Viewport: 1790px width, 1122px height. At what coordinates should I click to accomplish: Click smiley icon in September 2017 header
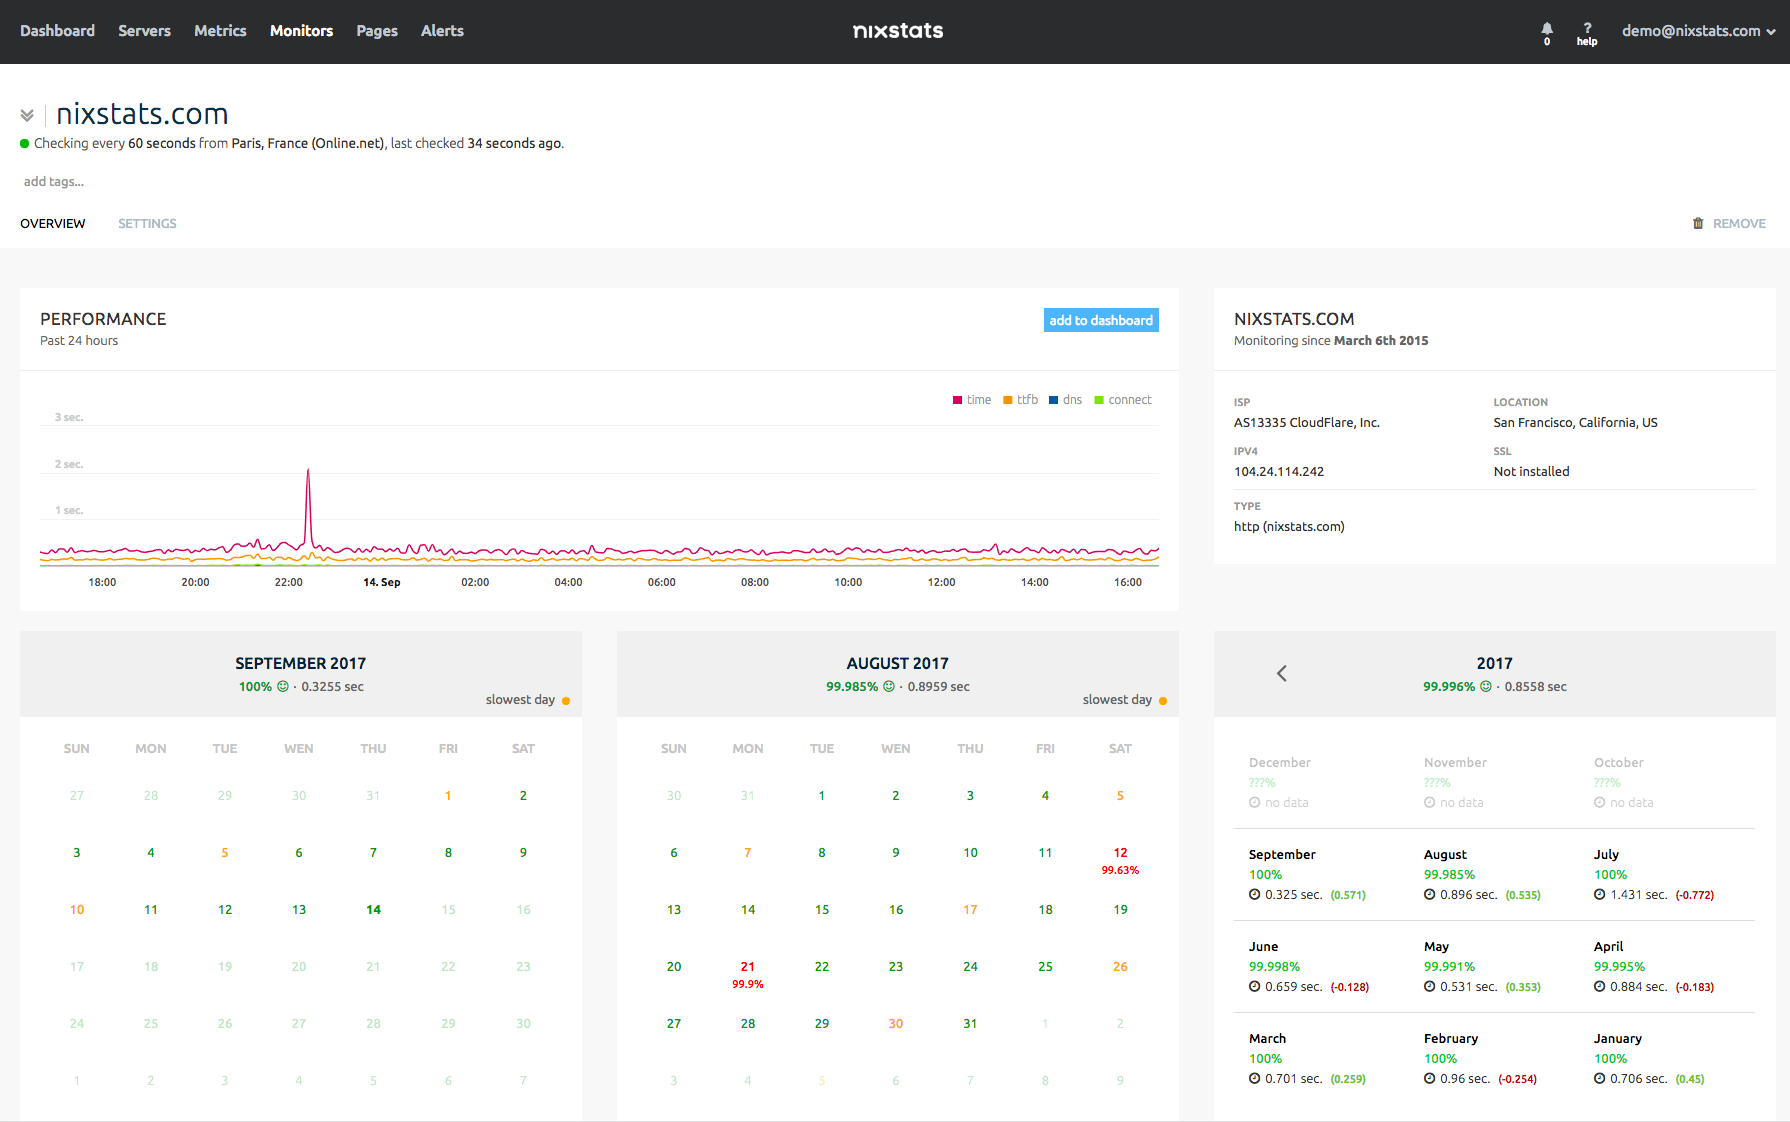point(282,686)
